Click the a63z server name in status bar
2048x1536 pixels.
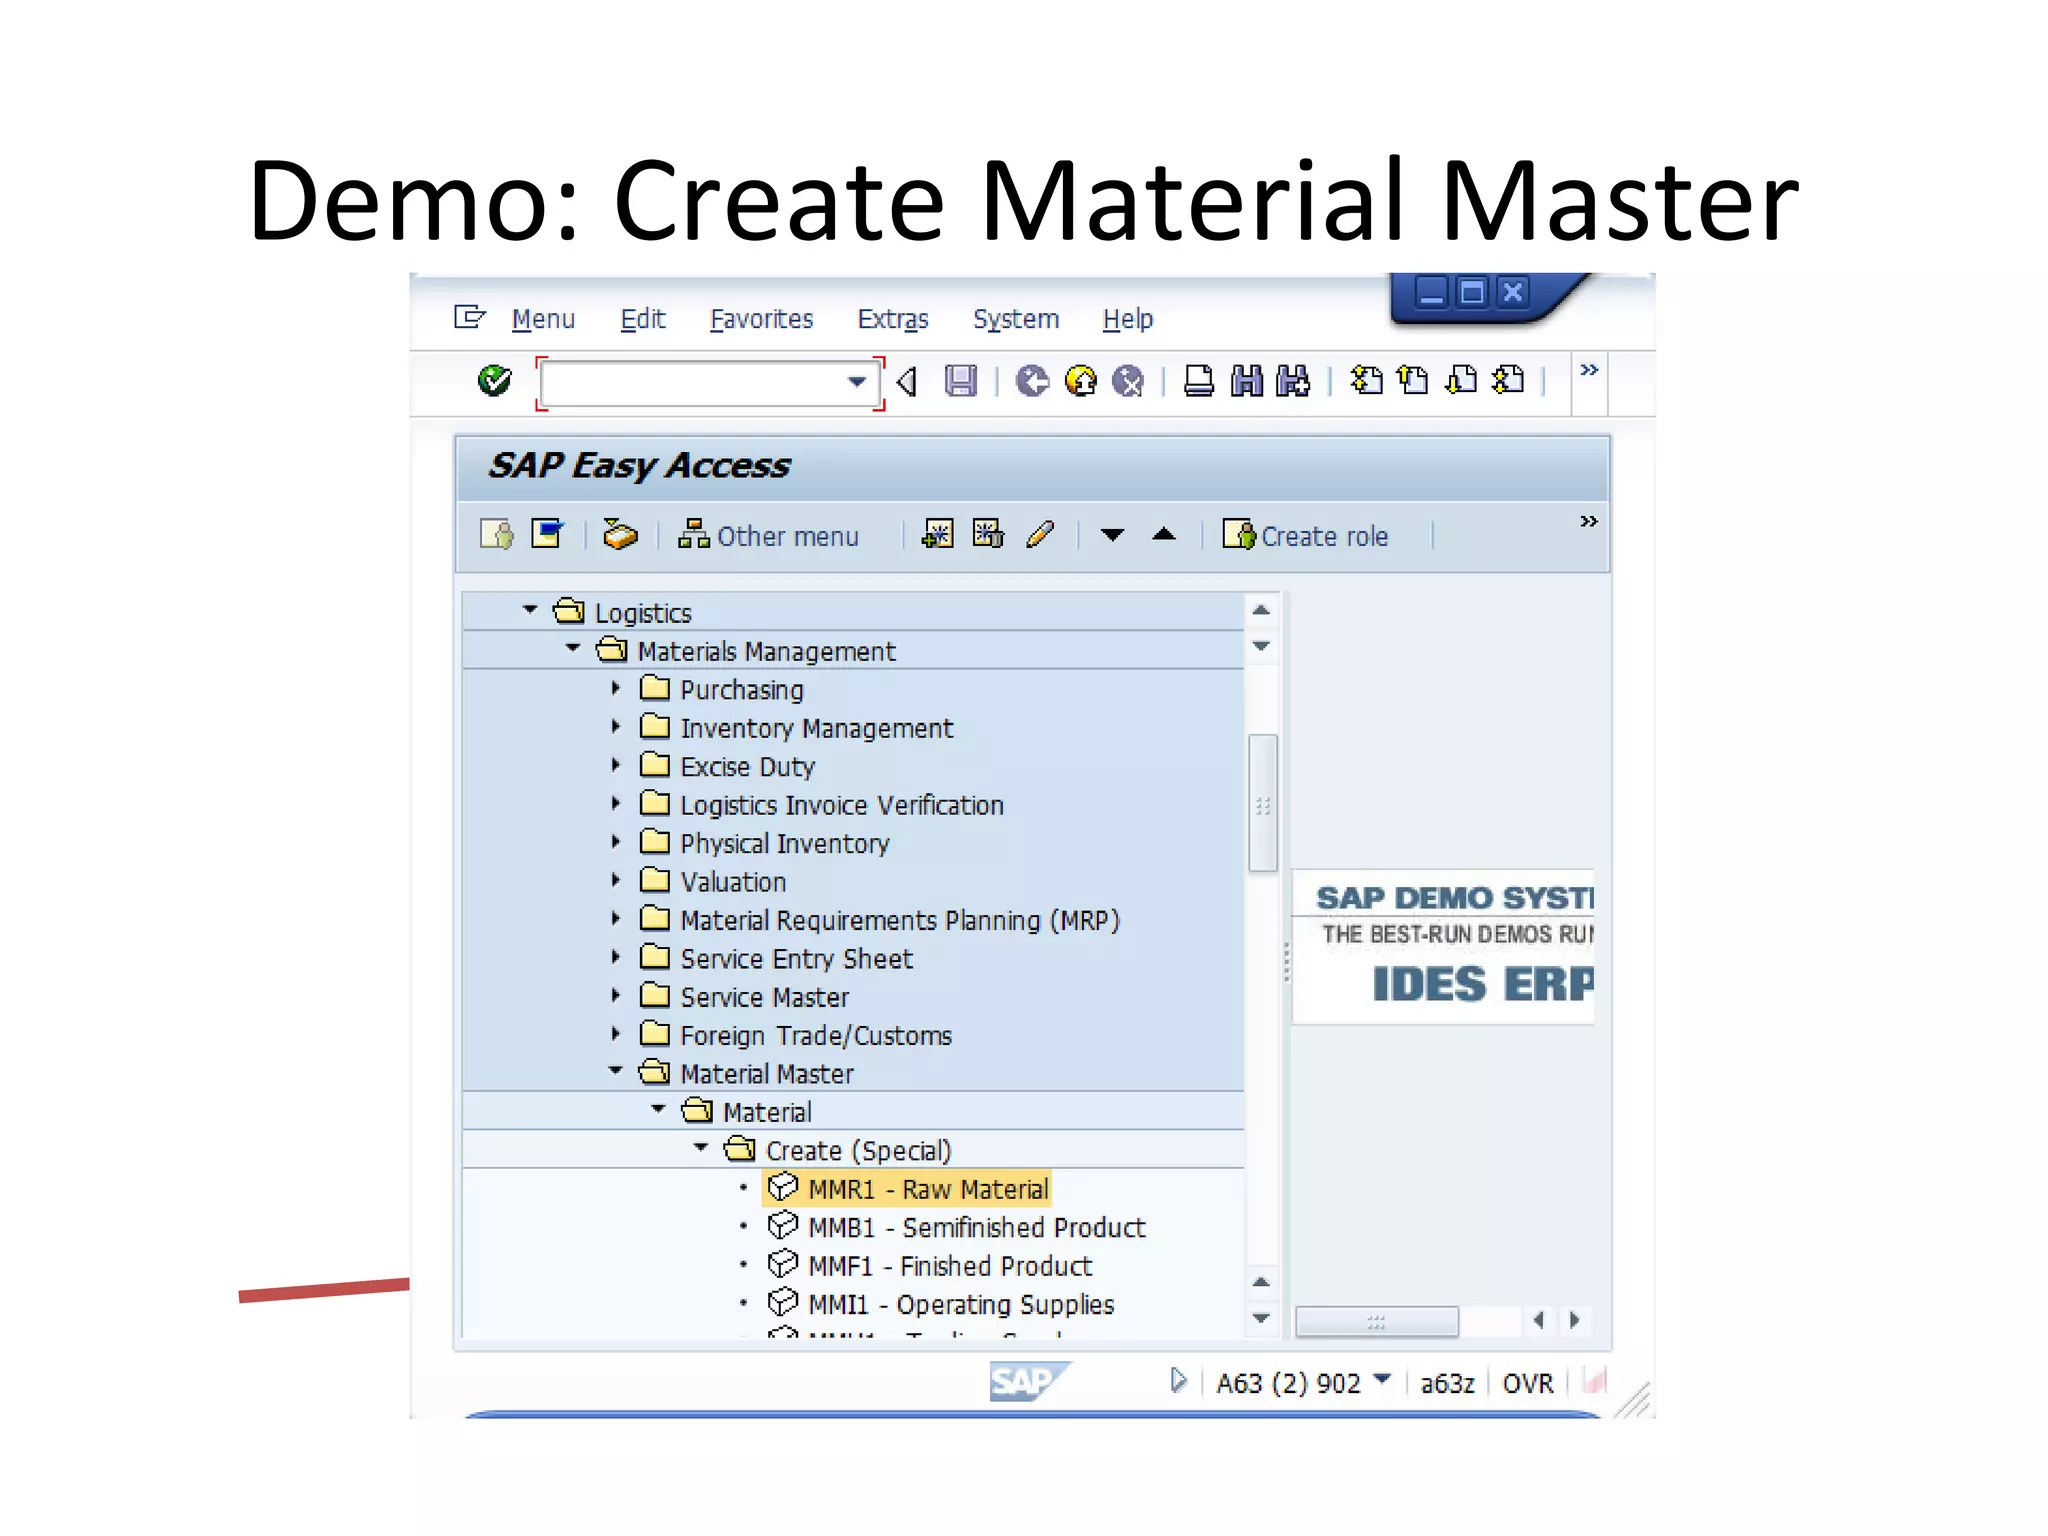1447,1383
